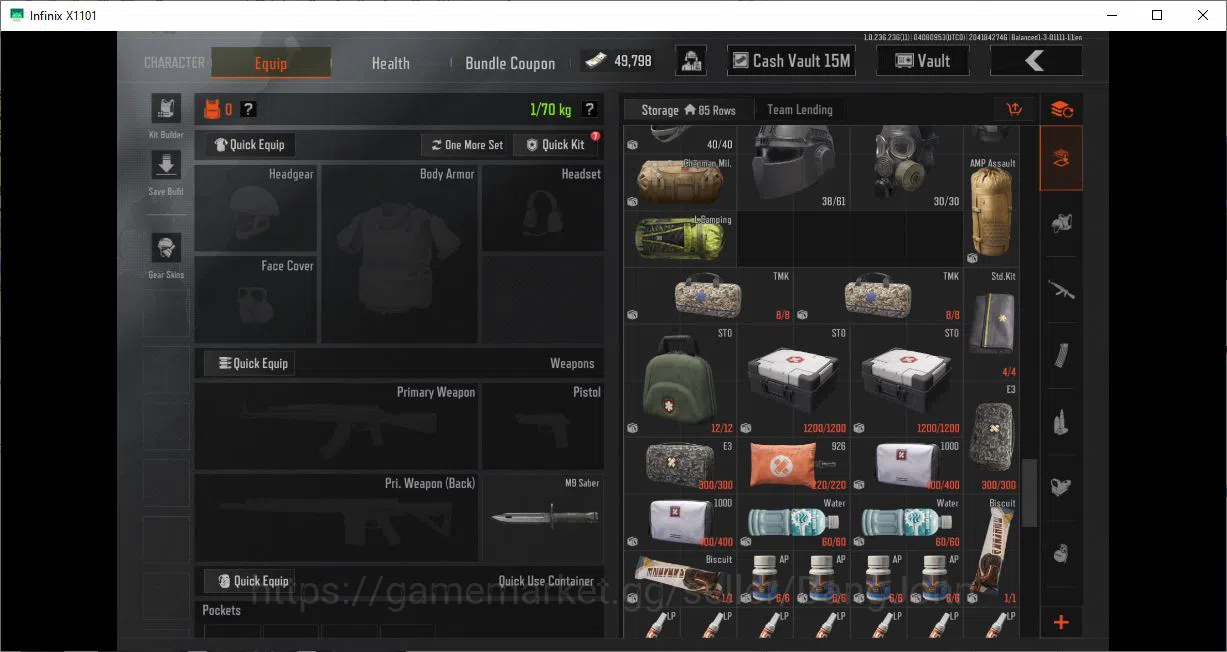
Task: Click Quick Equip beside Quick Use Container
Action: click(250, 581)
